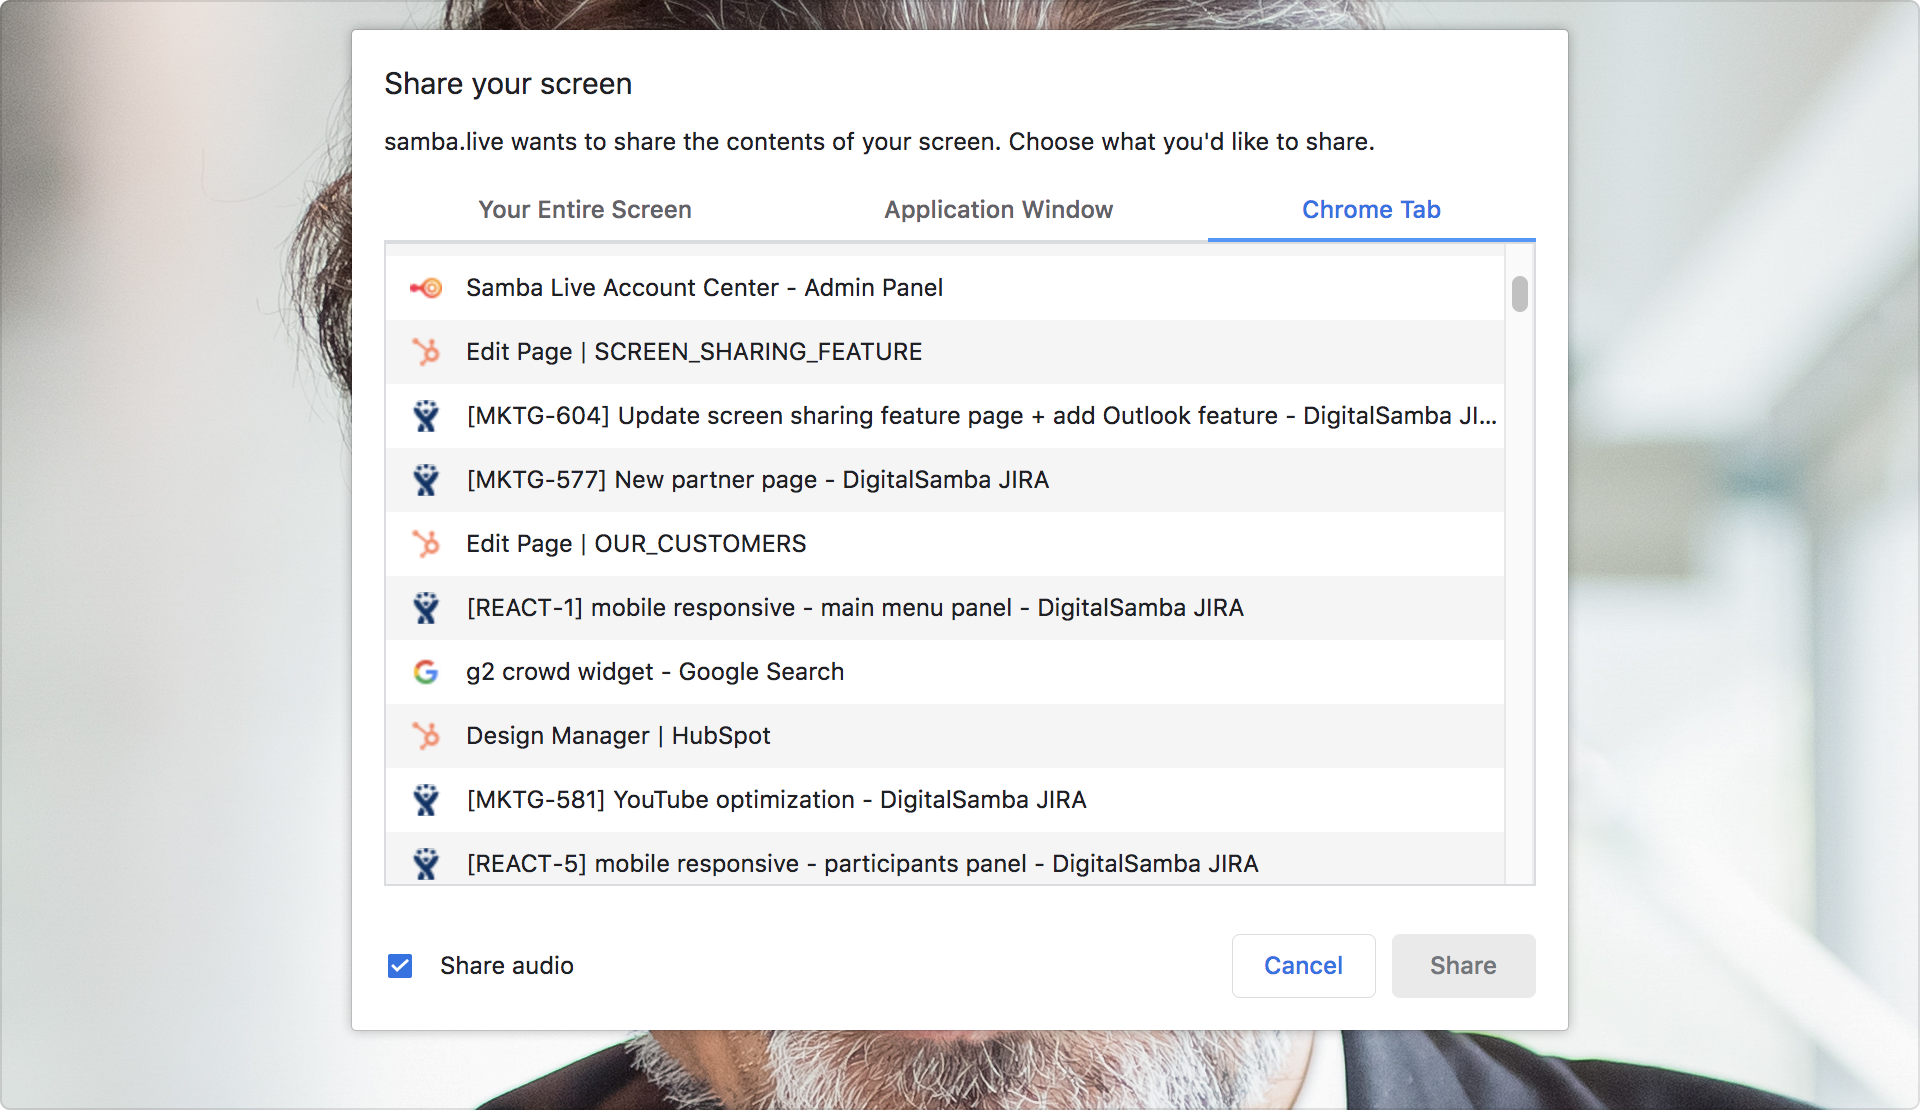Select the Chrome Tab tab

(1371, 210)
